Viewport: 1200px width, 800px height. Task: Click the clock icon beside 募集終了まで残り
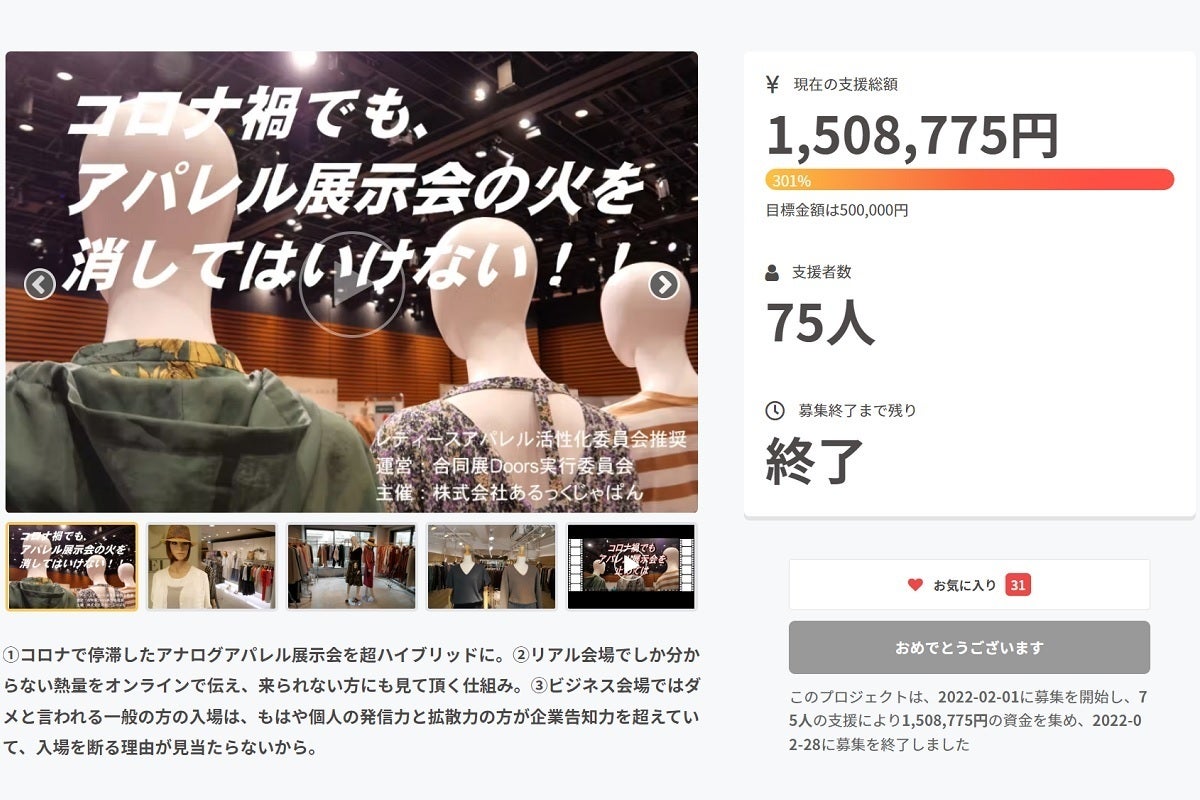(x=774, y=410)
